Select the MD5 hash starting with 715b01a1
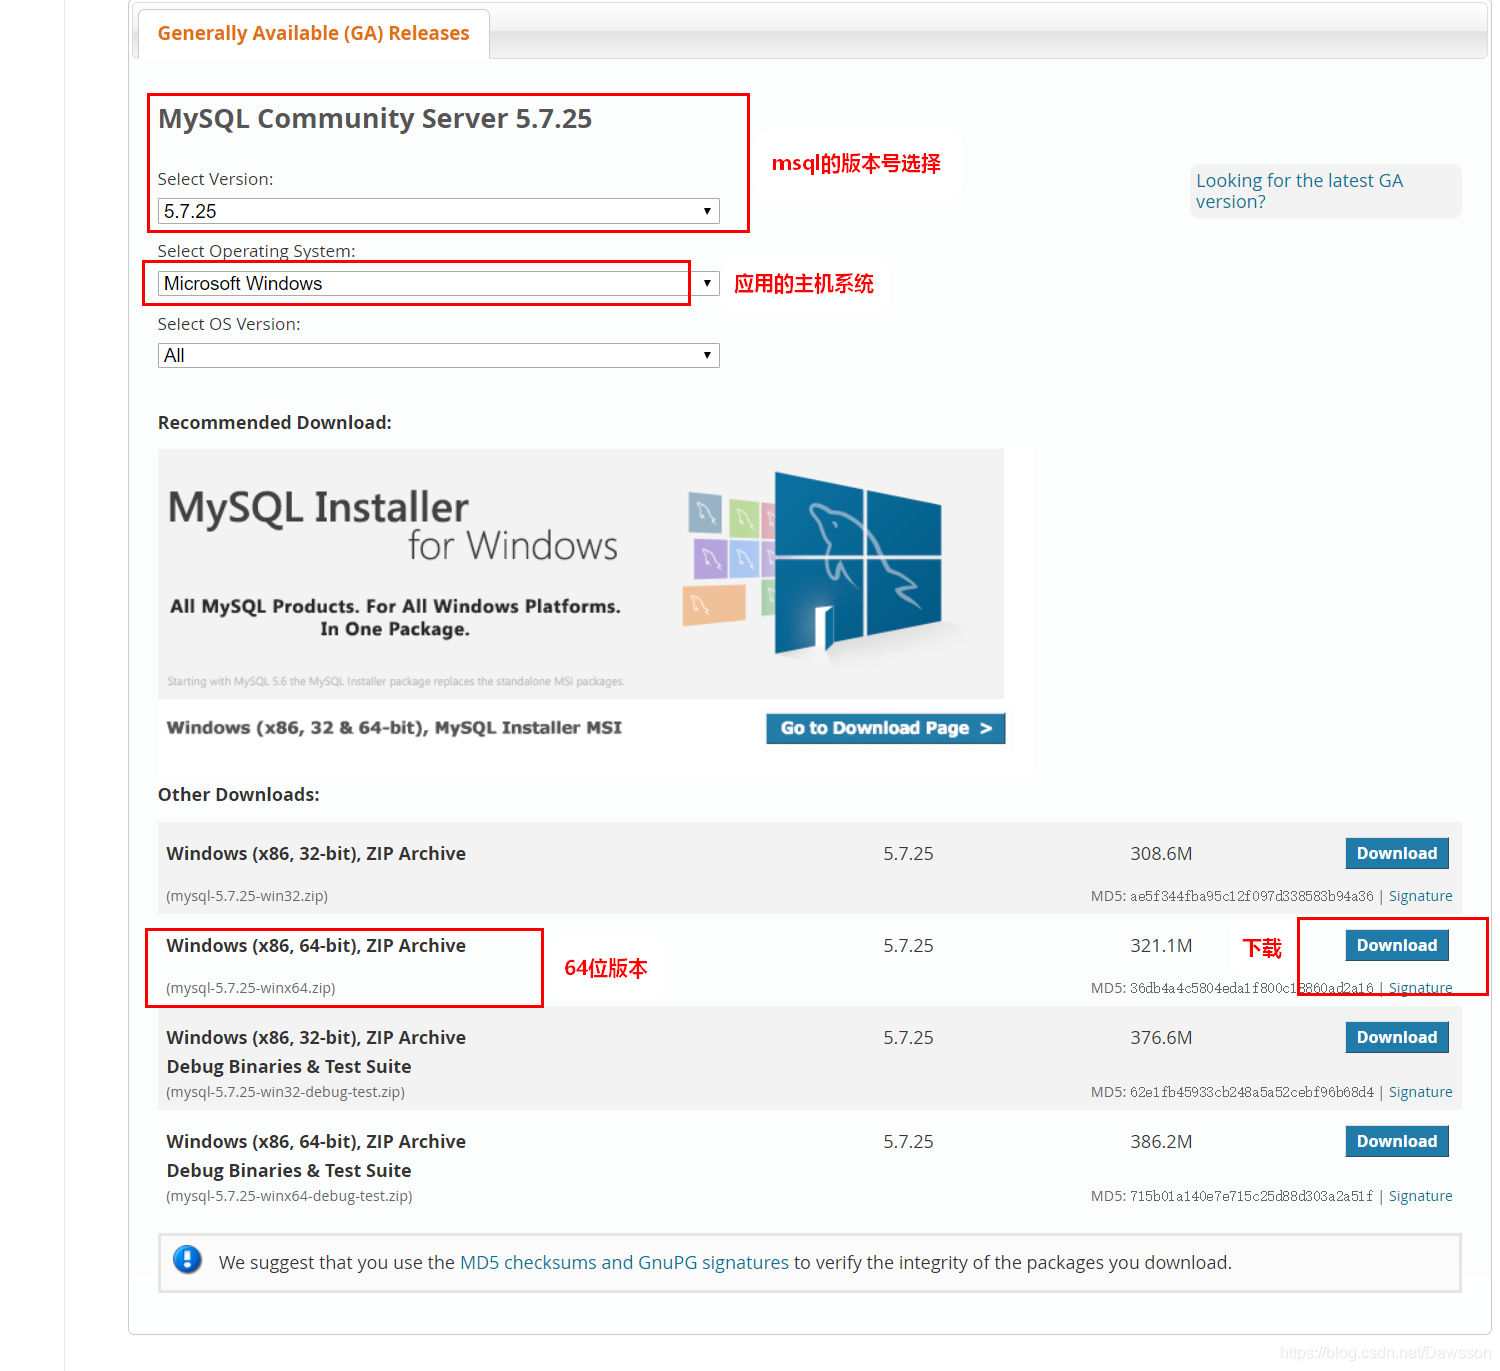This screenshot has height=1371, width=1500. pyautogui.click(x=1252, y=1196)
